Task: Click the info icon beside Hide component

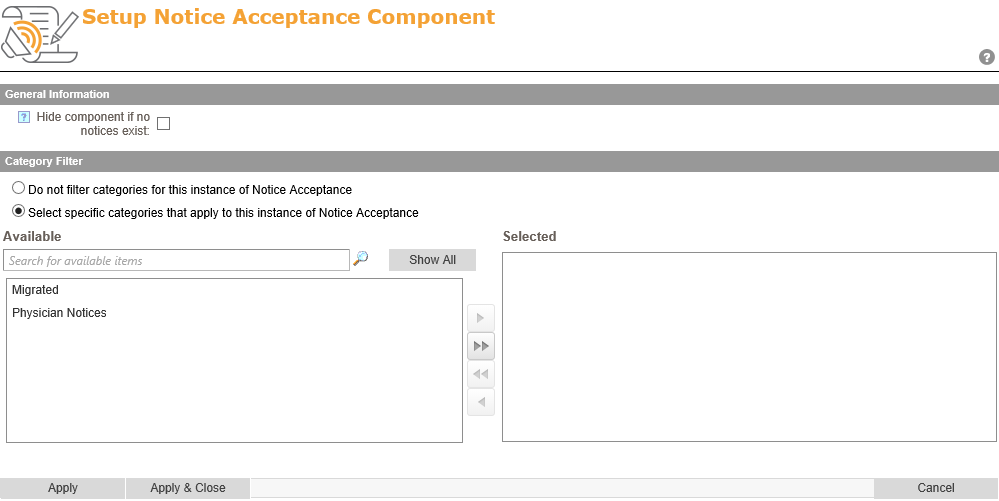Action: (24, 117)
